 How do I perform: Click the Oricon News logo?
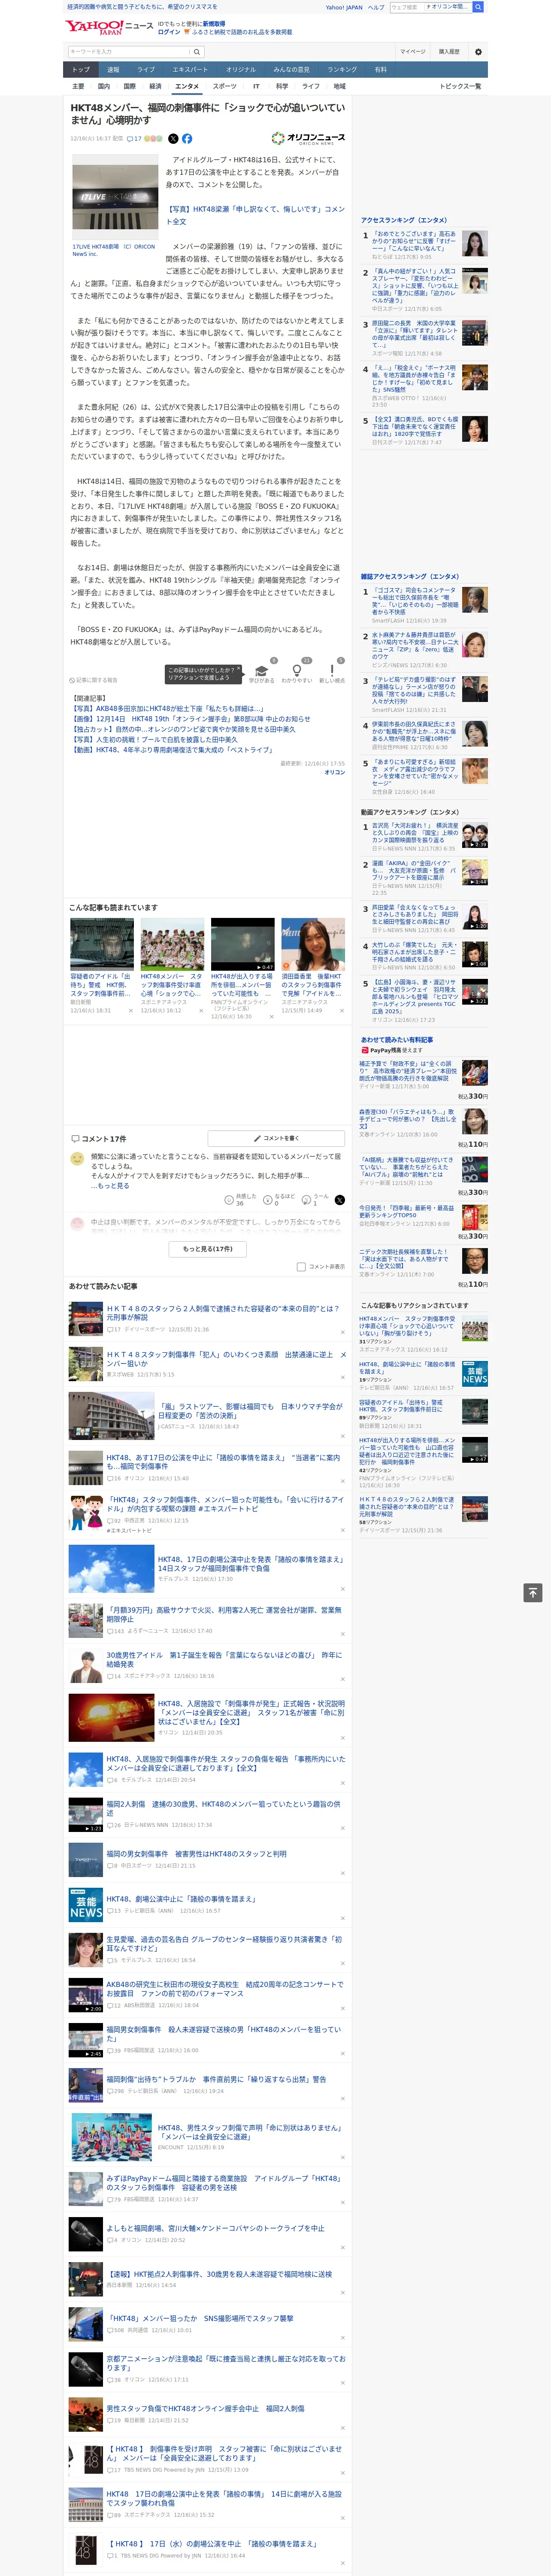[x=308, y=139]
